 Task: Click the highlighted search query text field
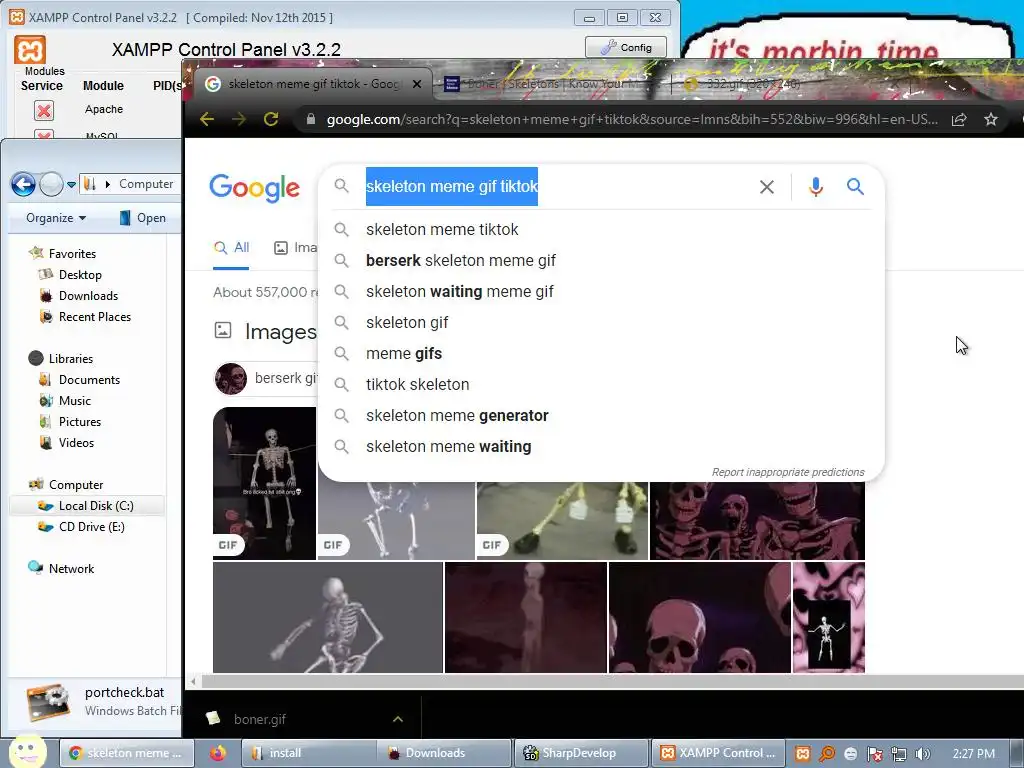point(451,186)
